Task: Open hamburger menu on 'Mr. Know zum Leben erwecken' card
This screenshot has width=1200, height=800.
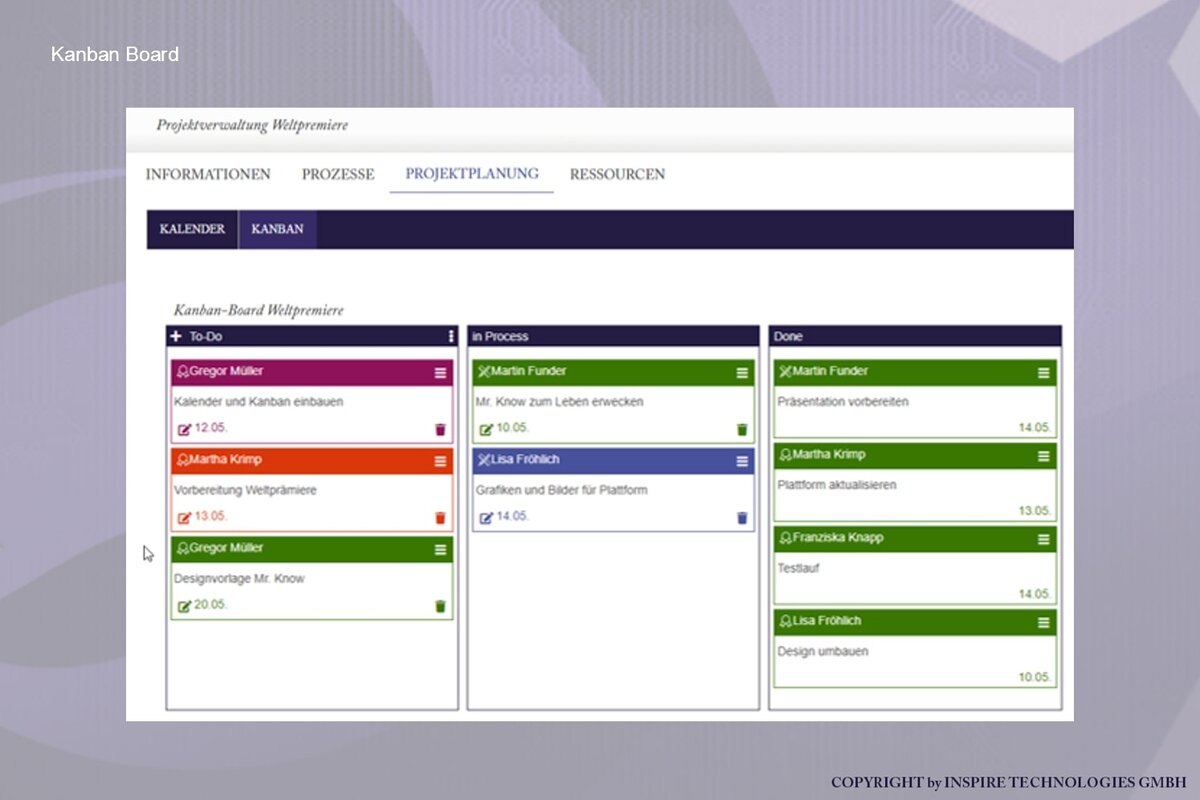Action: click(x=742, y=373)
